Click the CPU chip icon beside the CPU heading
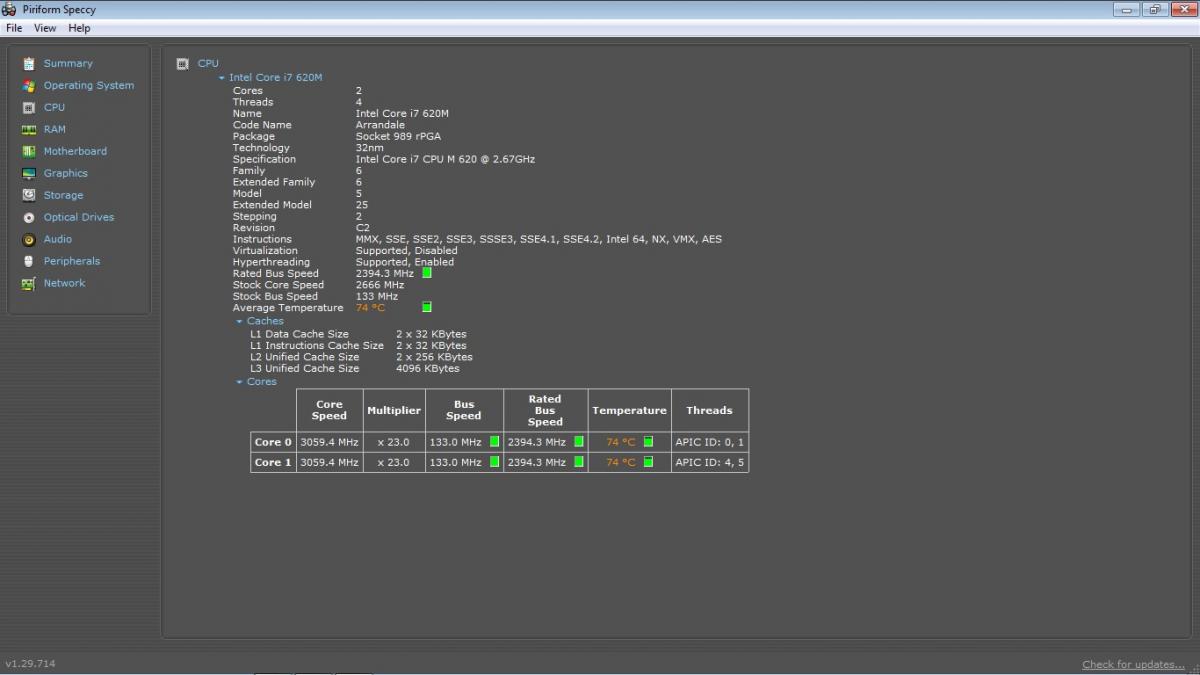Image resolution: width=1200 pixels, height=675 pixels. (x=182, y=63)
